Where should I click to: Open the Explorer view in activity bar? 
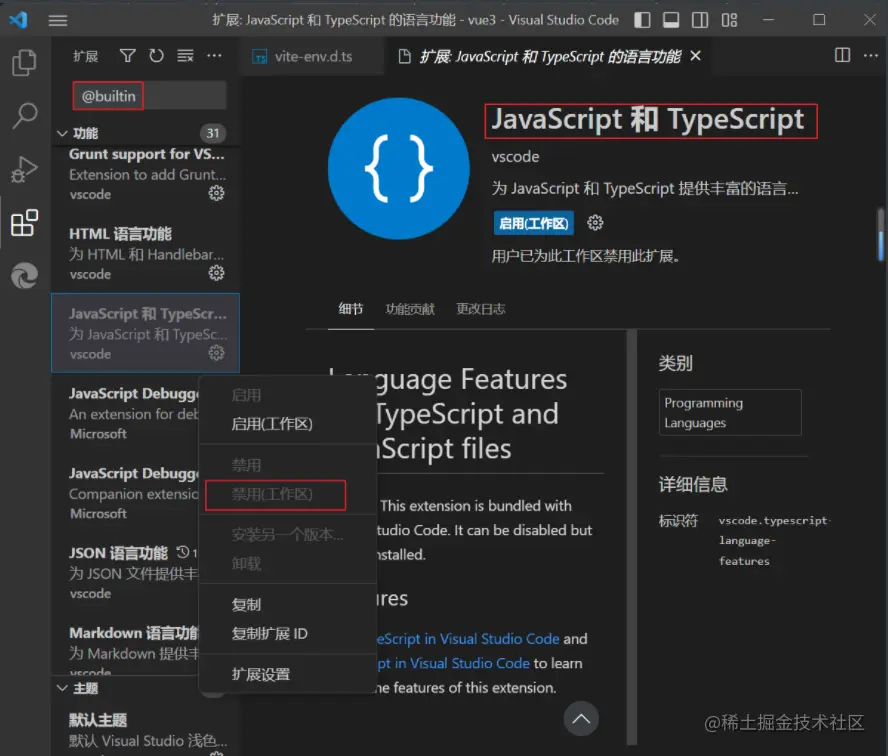(24, 62)
